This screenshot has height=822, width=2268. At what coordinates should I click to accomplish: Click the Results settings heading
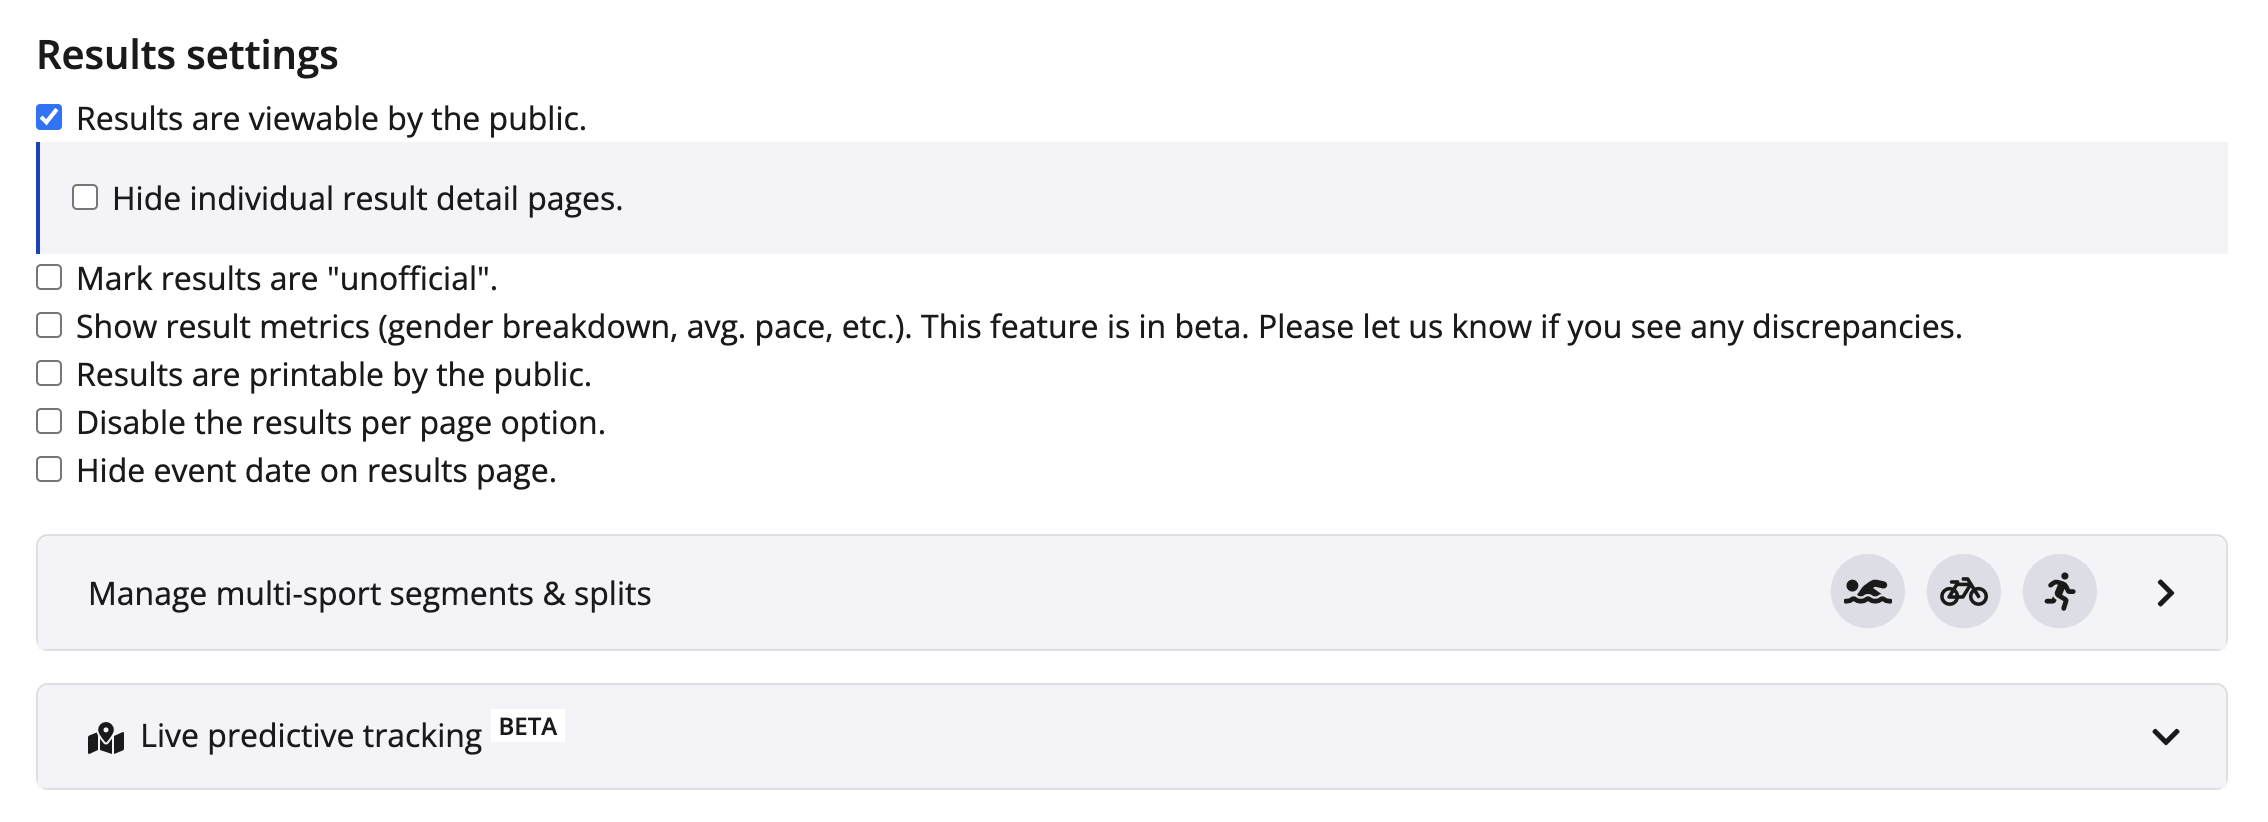(188, 55)
